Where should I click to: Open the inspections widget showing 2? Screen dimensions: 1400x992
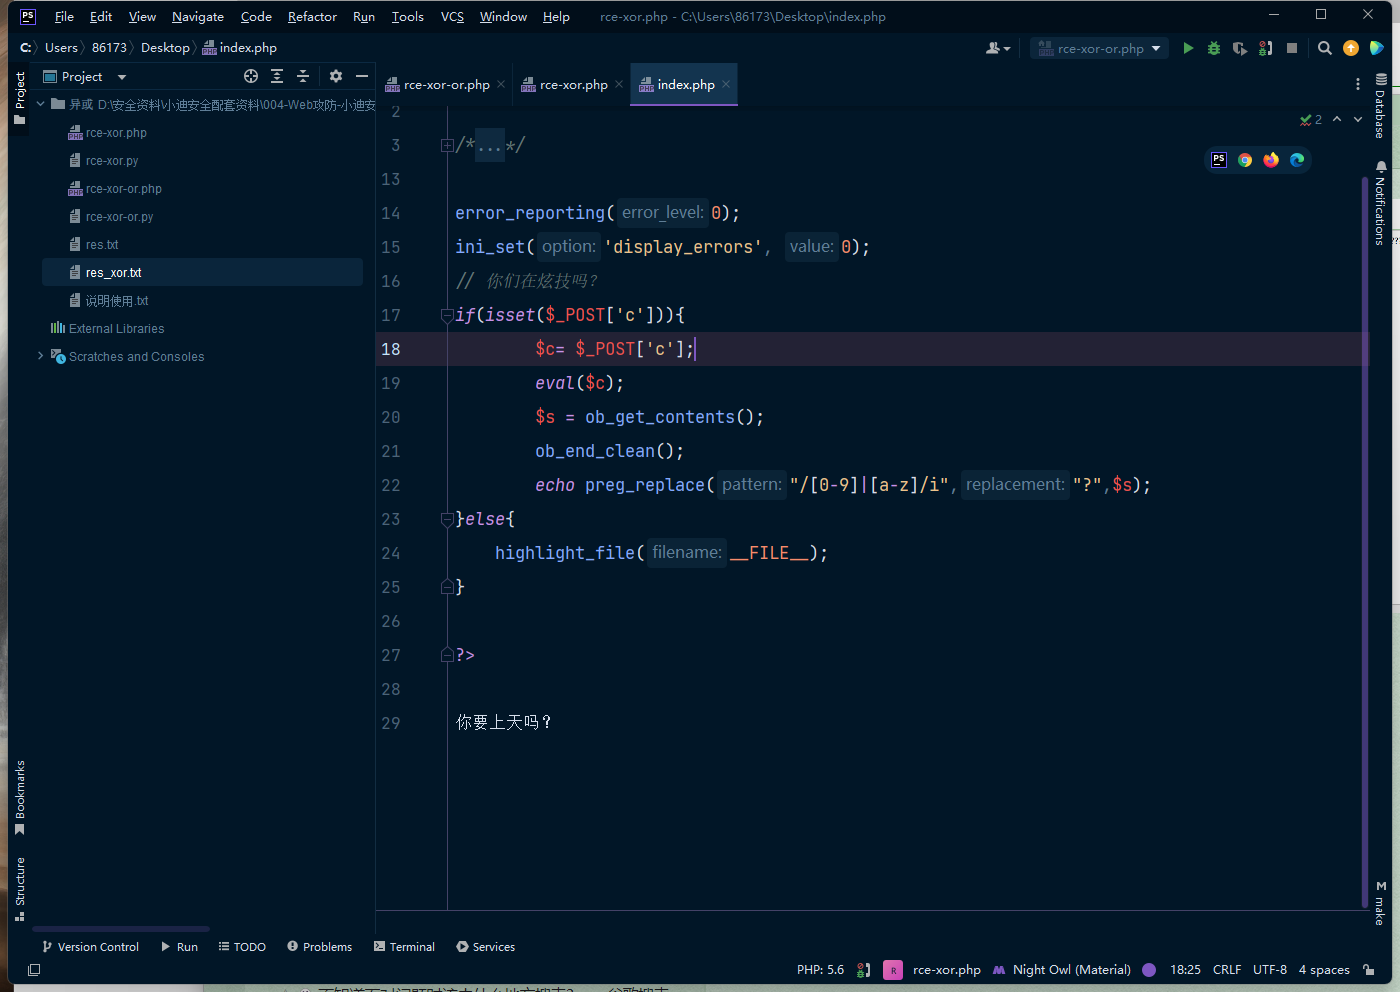pyautogui.click(x=1311, y=120)
